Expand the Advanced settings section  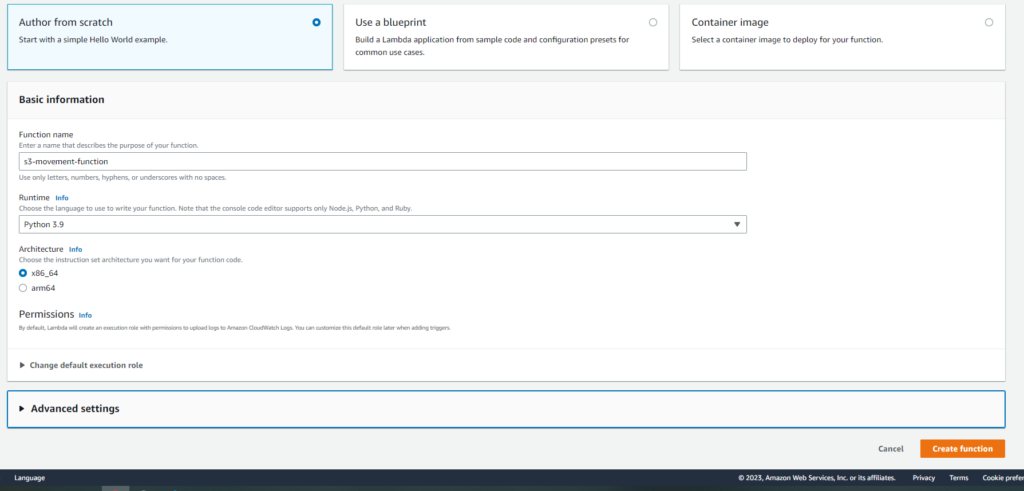(x=75, y=409)
